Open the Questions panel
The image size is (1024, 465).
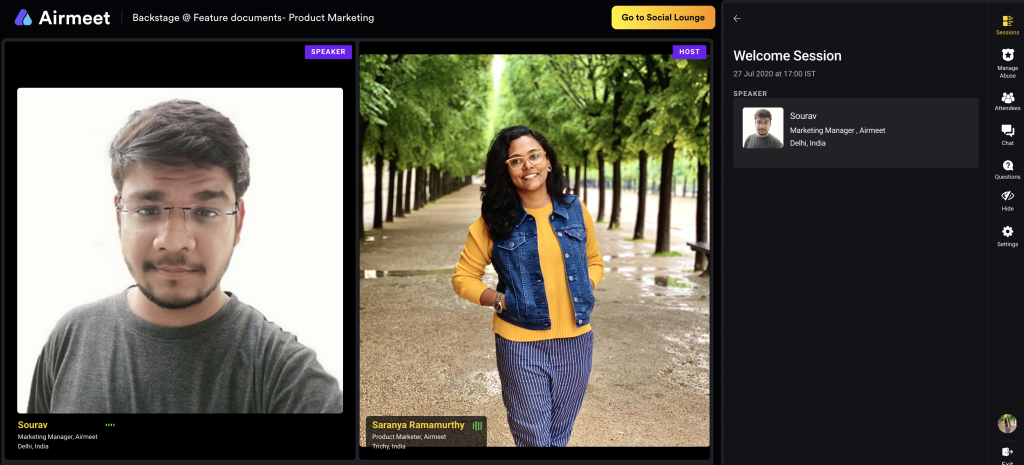pos(1007,168)
